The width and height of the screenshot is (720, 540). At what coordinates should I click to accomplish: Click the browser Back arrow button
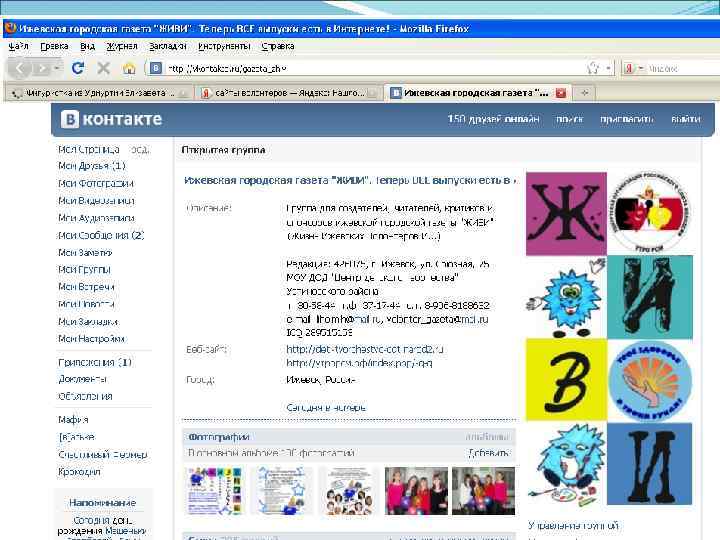click(20, 69)
